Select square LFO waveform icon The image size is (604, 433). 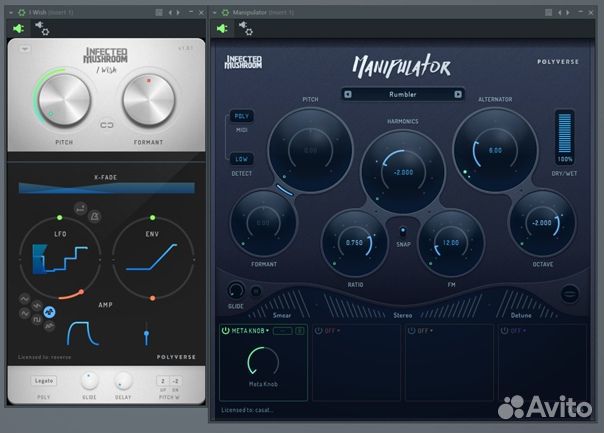[x=37, y=319]
